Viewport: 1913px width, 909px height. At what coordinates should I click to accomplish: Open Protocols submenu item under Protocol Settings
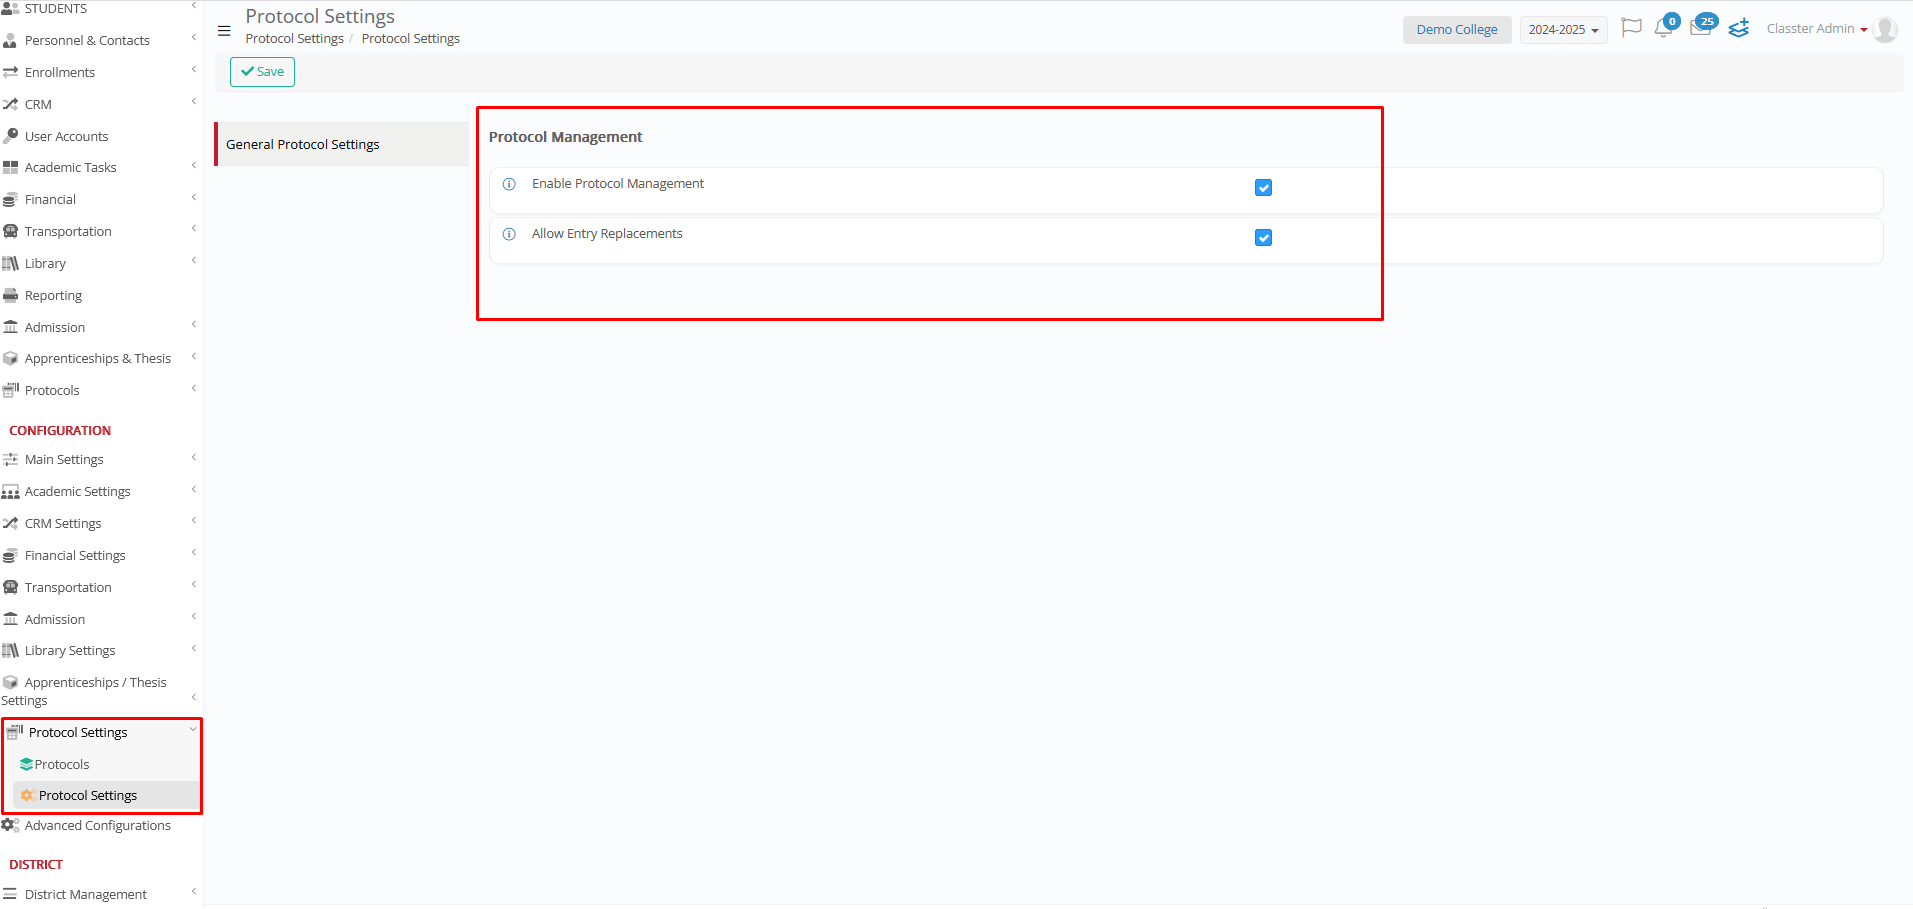click(x=62, y=765)
